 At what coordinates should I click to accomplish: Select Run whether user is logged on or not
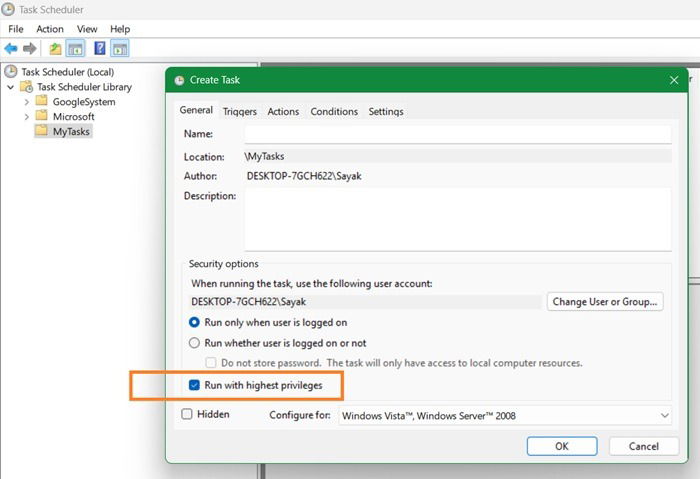(195, 343)
